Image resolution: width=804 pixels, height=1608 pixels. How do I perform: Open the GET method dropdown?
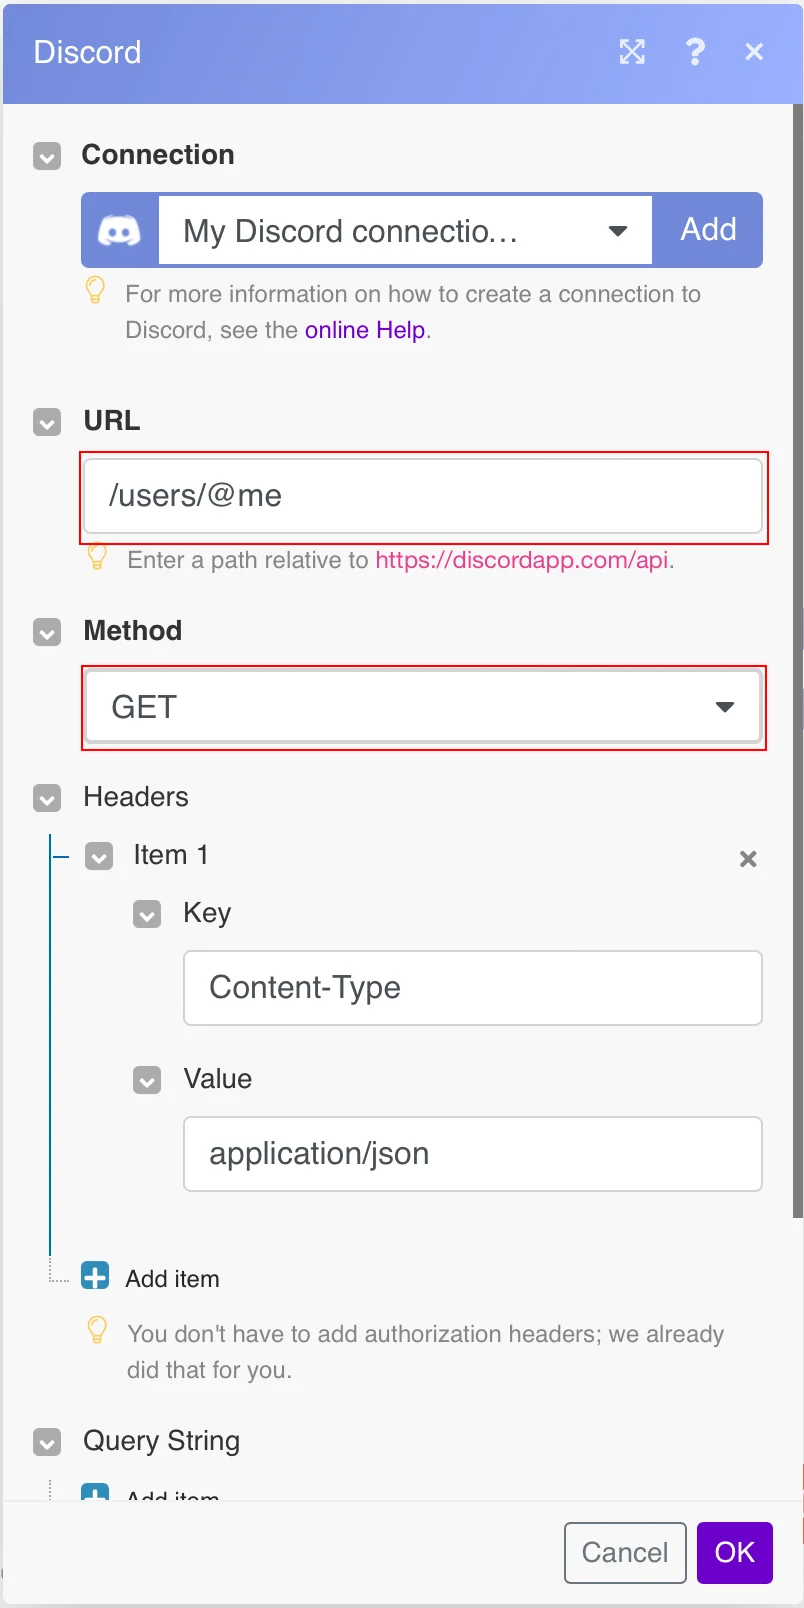[x=423, y=707]
